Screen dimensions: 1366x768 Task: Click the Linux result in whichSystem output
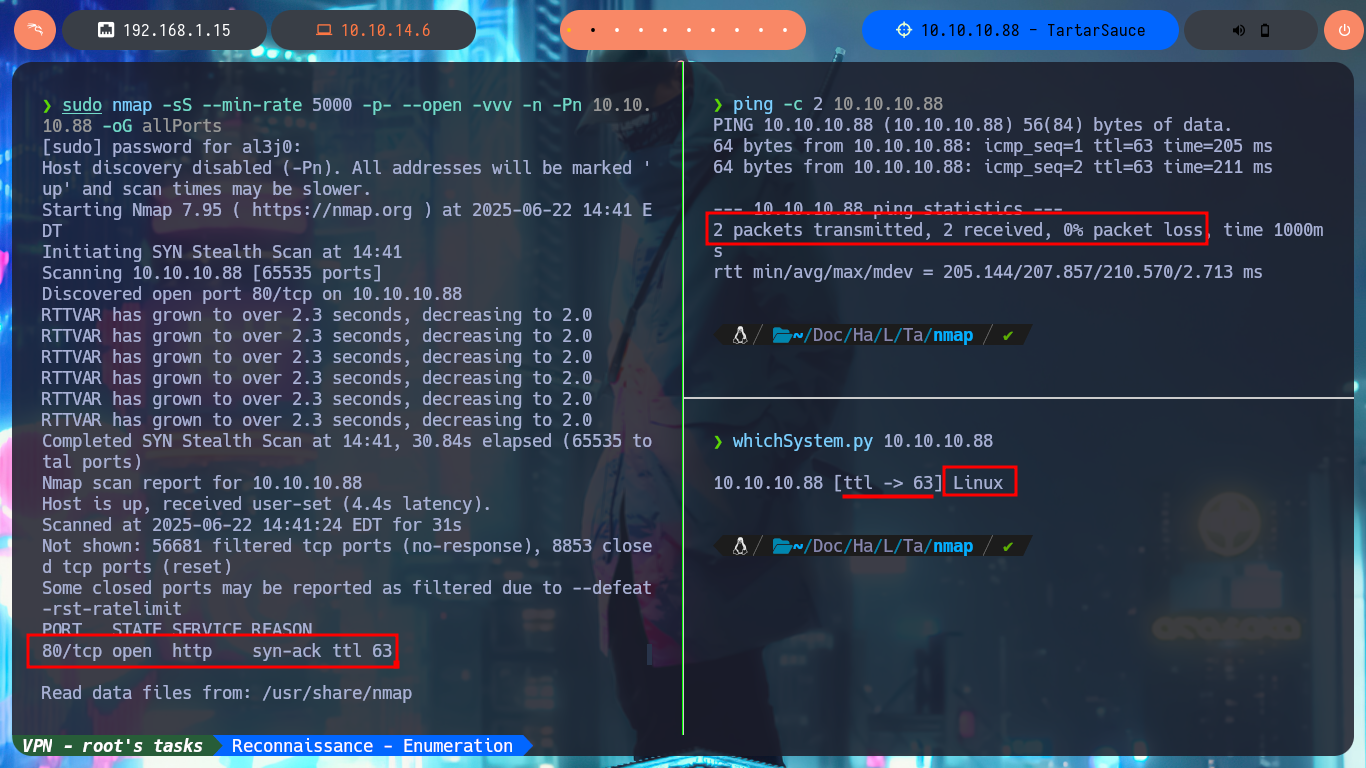point(978,483)
